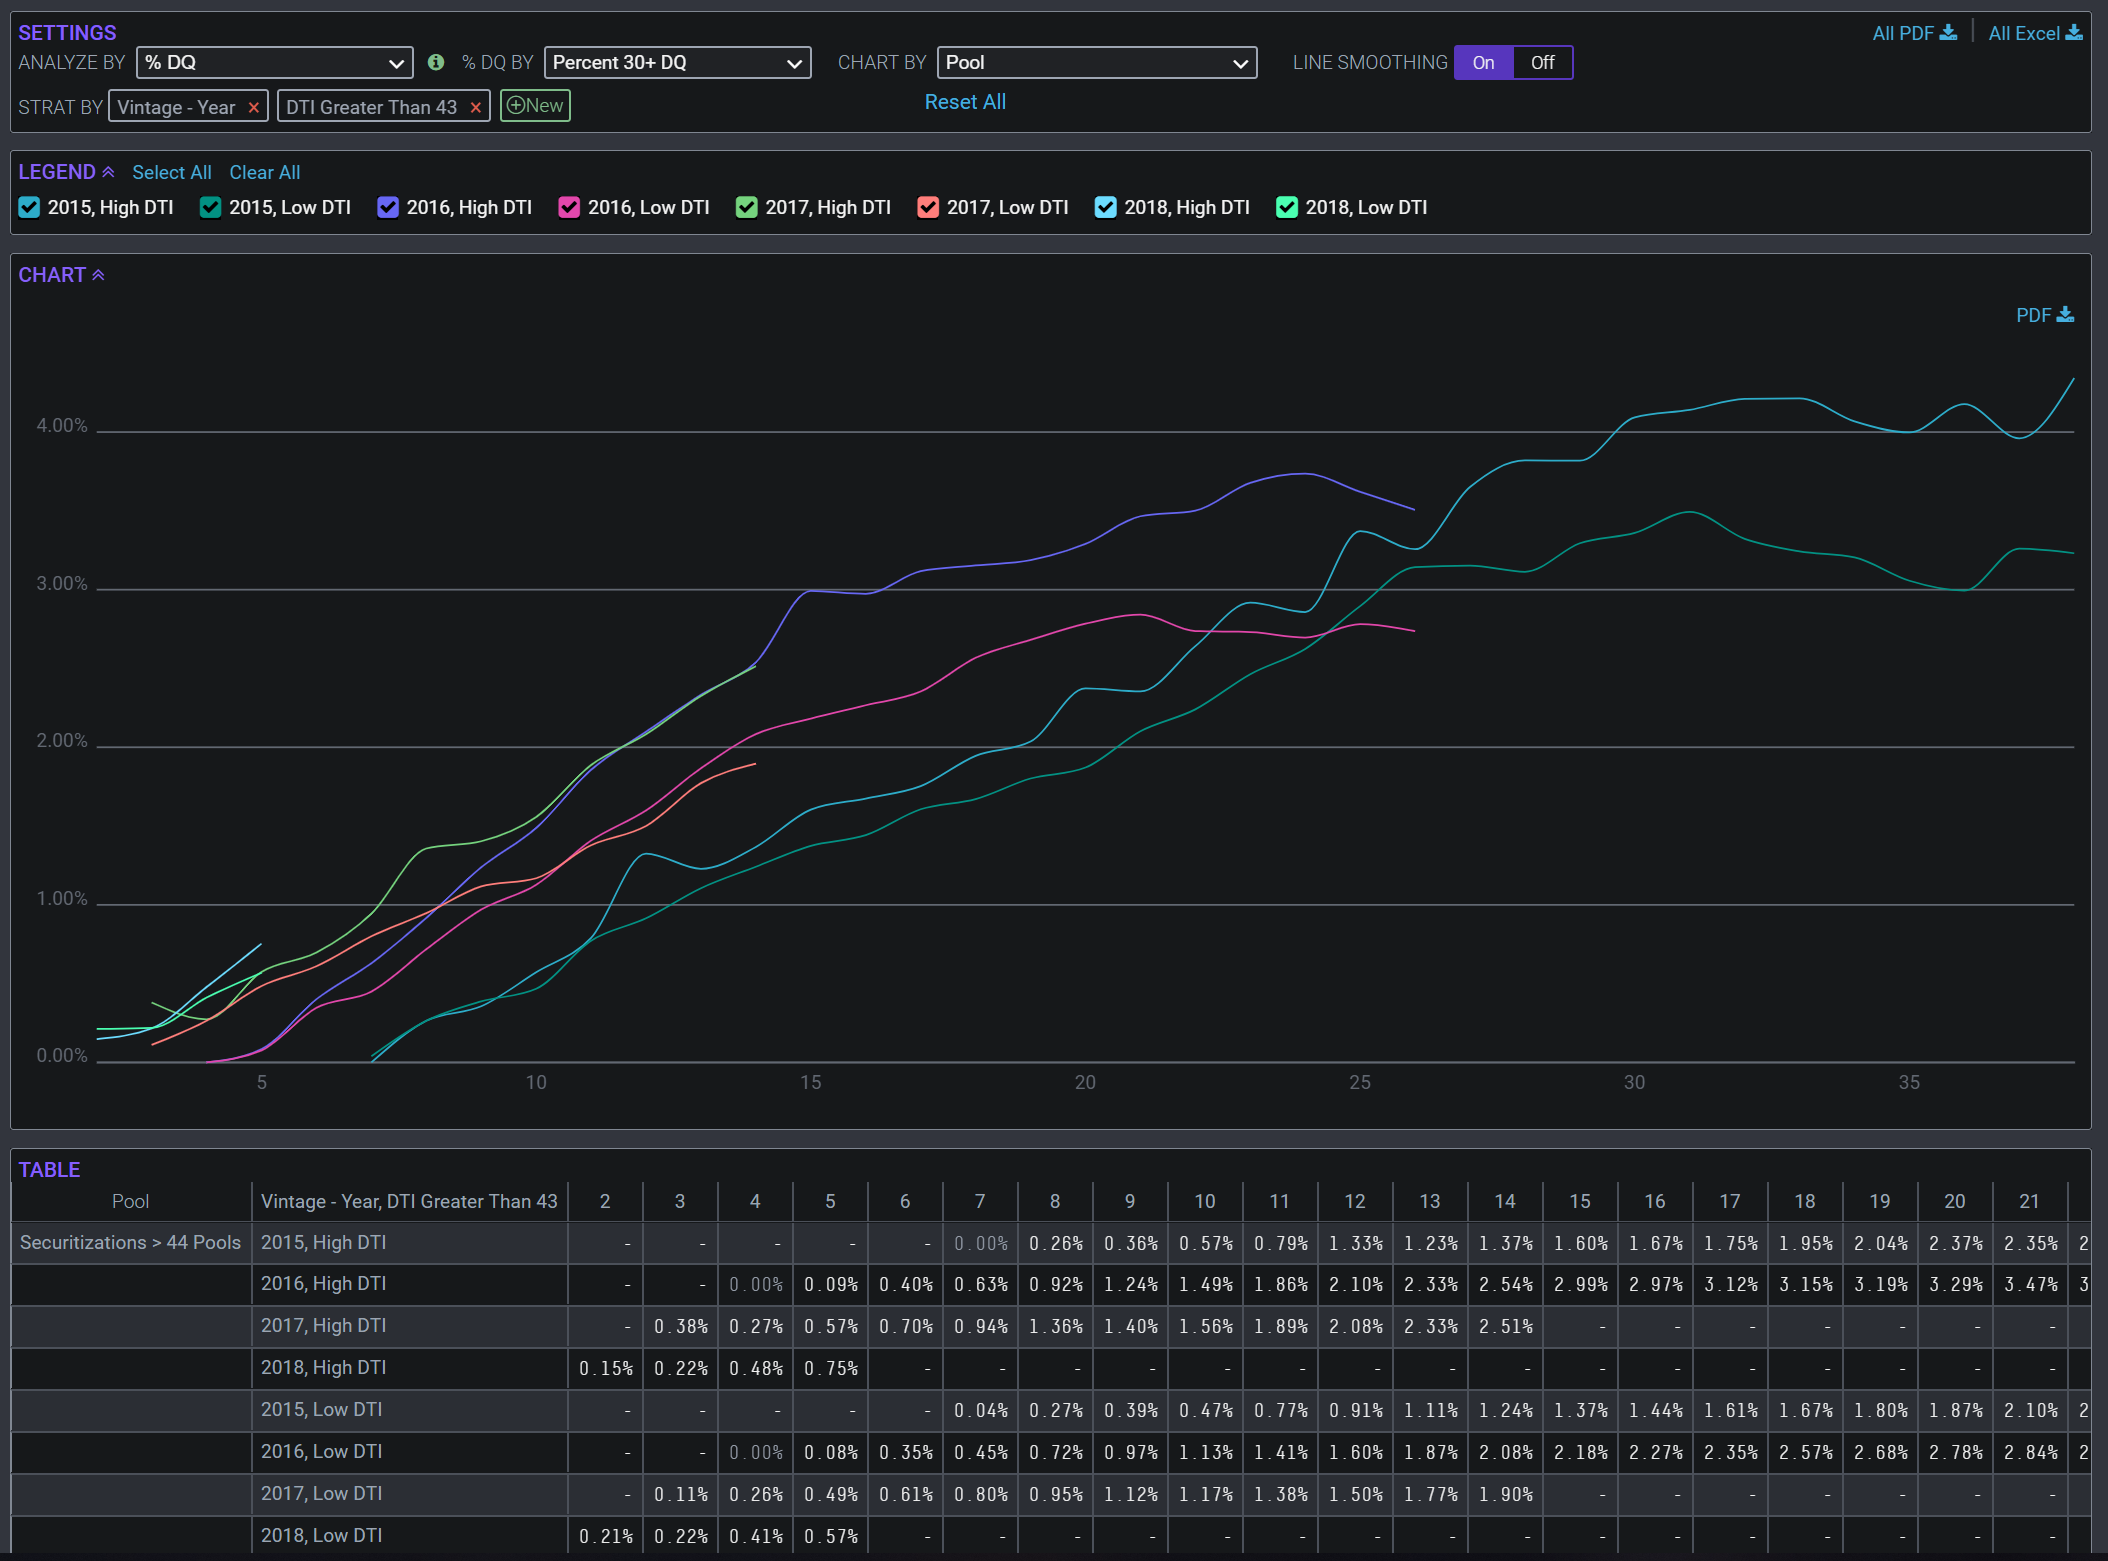Open the Analyze By % DQ dropdown
This screenshot has height=1561, width=2108.
[274, 62]
